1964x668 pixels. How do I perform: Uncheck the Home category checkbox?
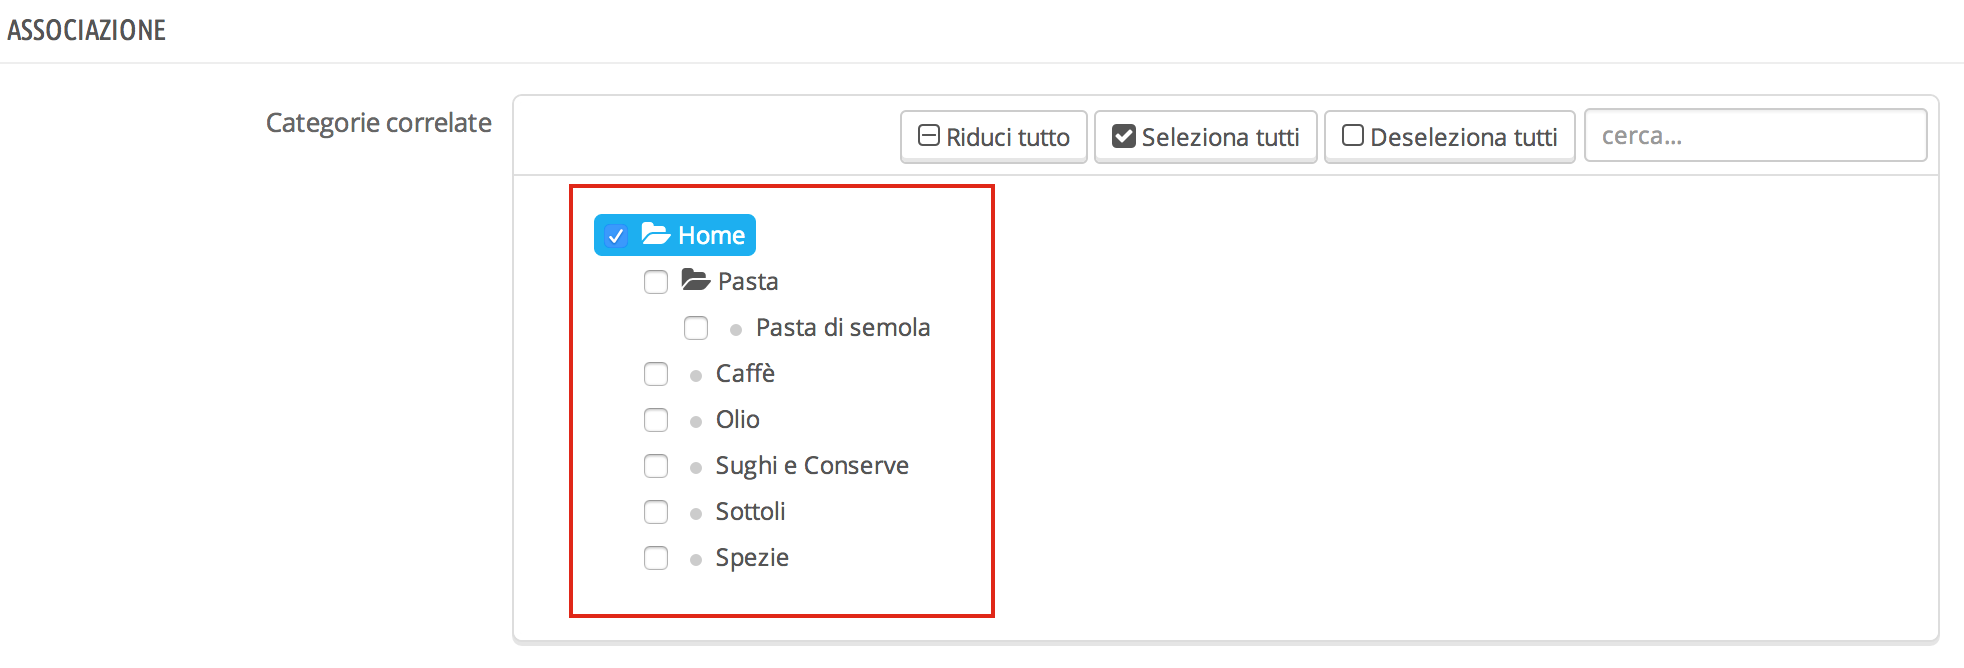point(616,236)
